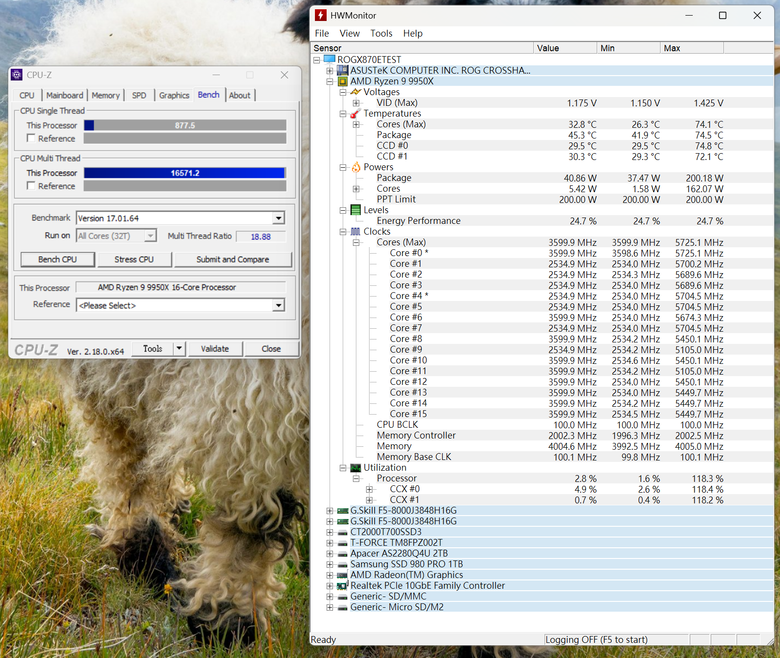Switch to the Memory tab
The image size is (780, 658).
coord(105,95)
